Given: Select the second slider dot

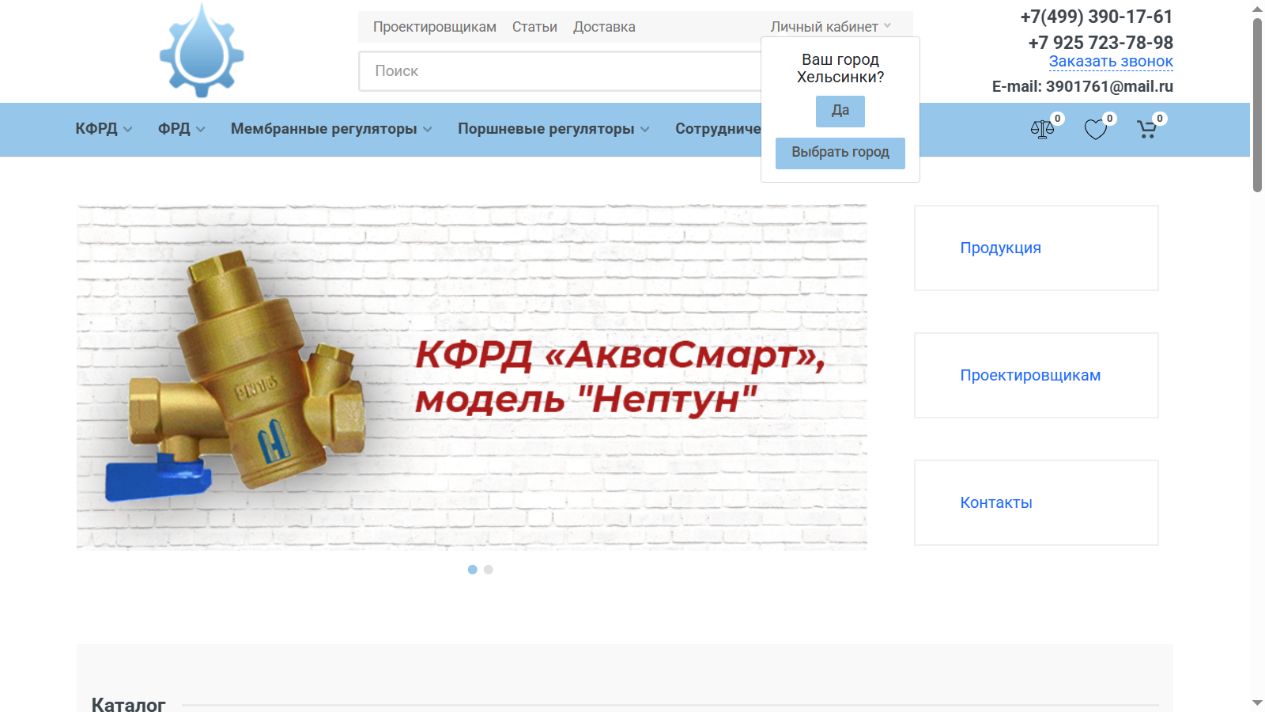Looking at the screenshot, I should point(488,570).
